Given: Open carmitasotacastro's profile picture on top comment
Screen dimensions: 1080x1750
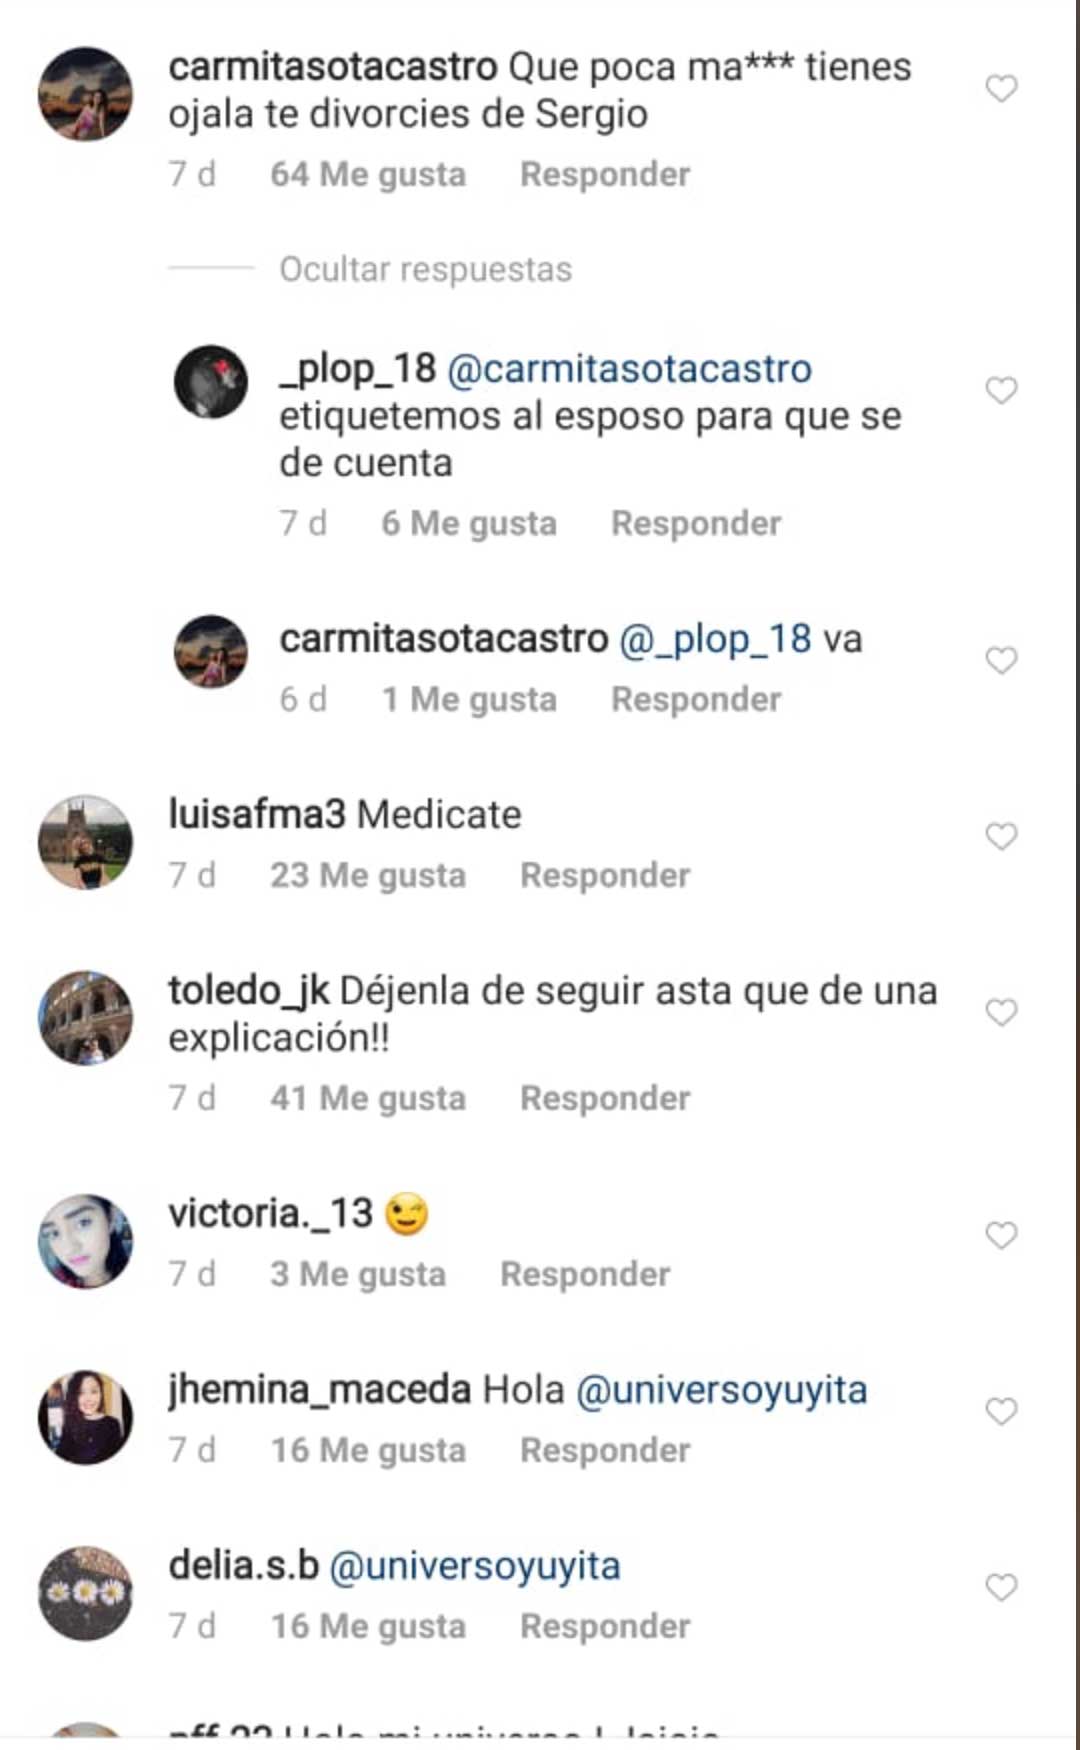Looking at the screenshot, I should [x=85, y=93].
